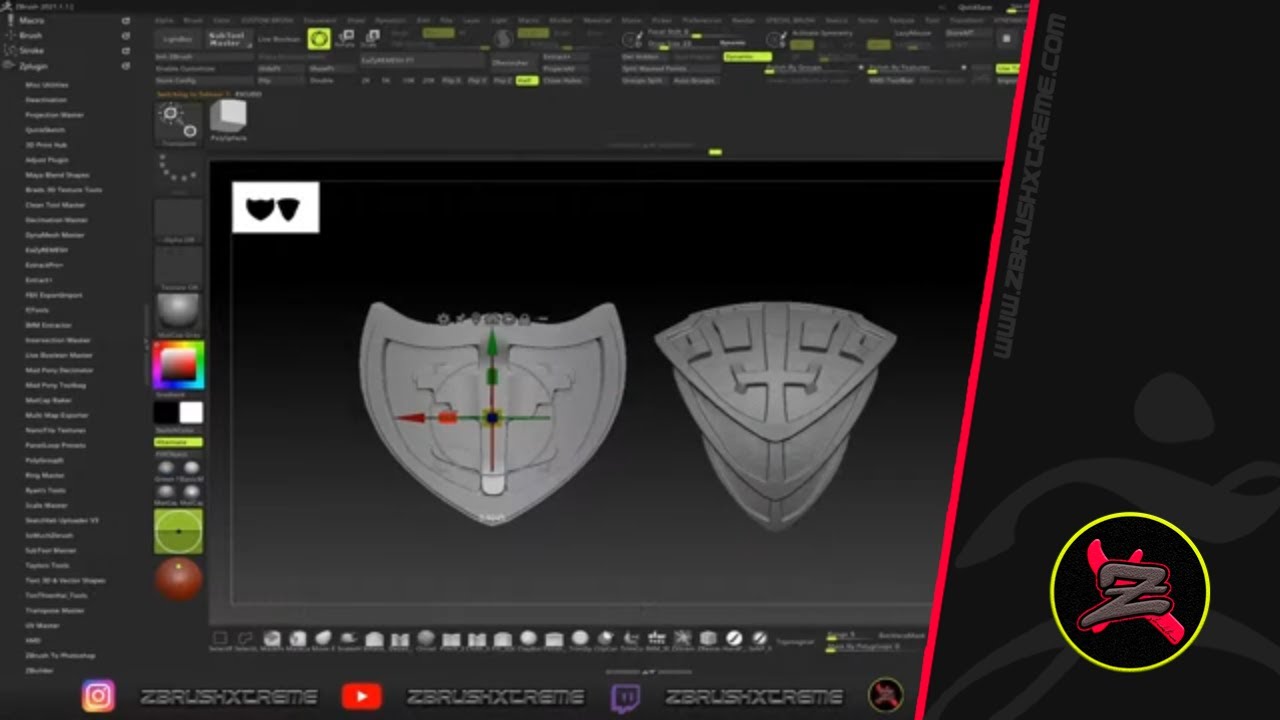The height and width of the screenshot is (720, 1280).
Task: Toggle the green Dynamic button
Action: pyautogui.click(x=748, y=57)
